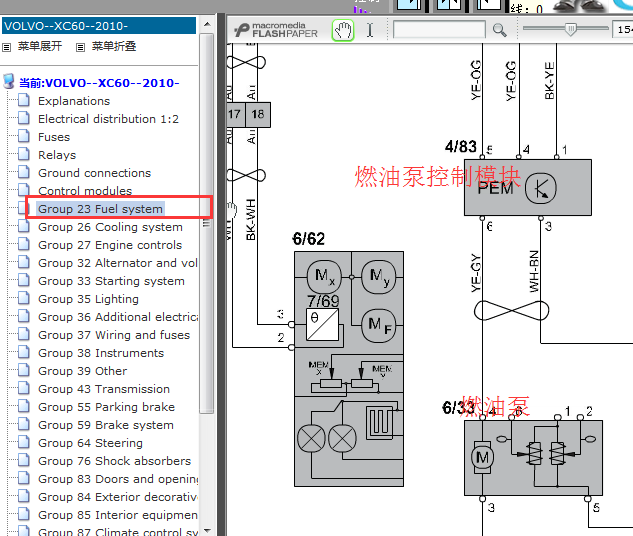Open Group 27 Engine controls

110,245
